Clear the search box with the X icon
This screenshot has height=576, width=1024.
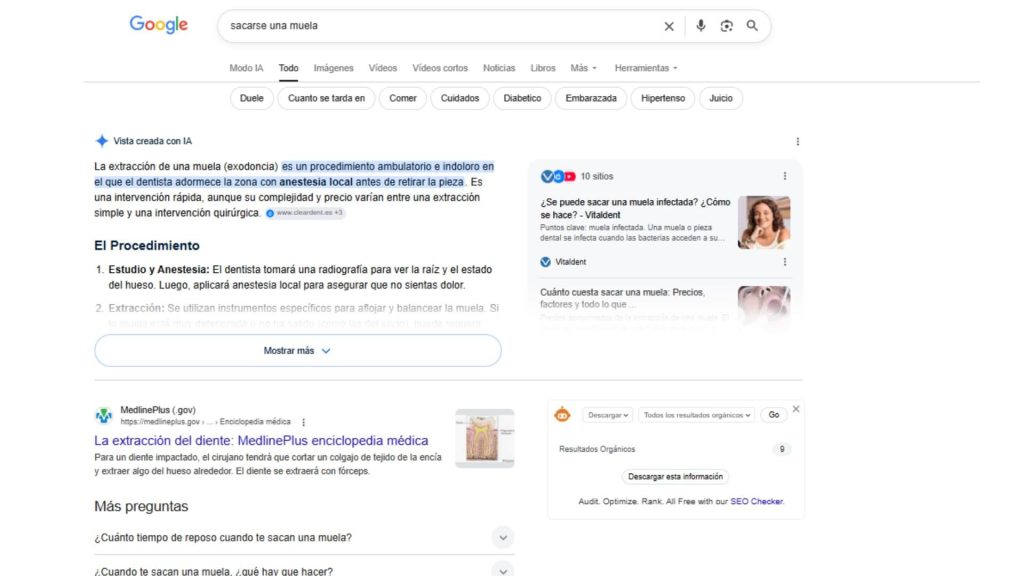(669, 26)
